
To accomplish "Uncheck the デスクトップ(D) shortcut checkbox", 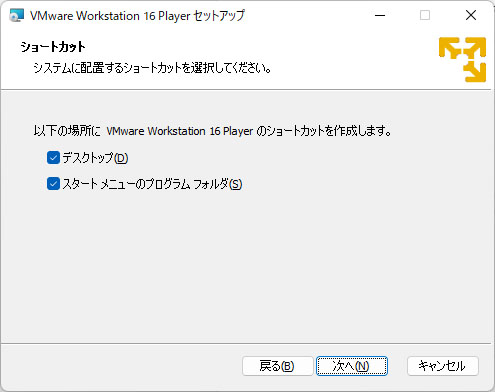I will click(x=53, y=158).
